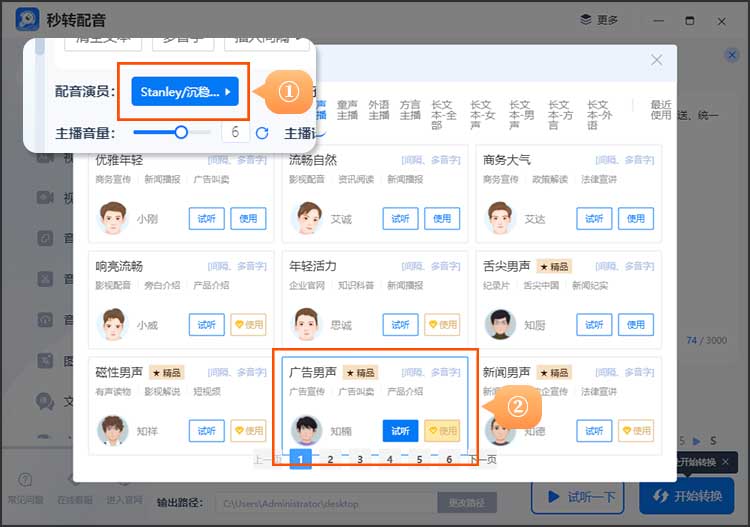Screen dimensions: 750x527
Task: Click the 试听一下 preview button
Action: point(577,497)
